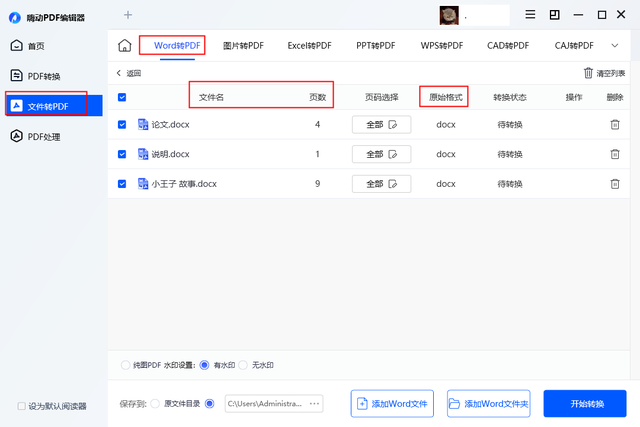Open page selection 全部 for 说明.docx

(381, 154)
